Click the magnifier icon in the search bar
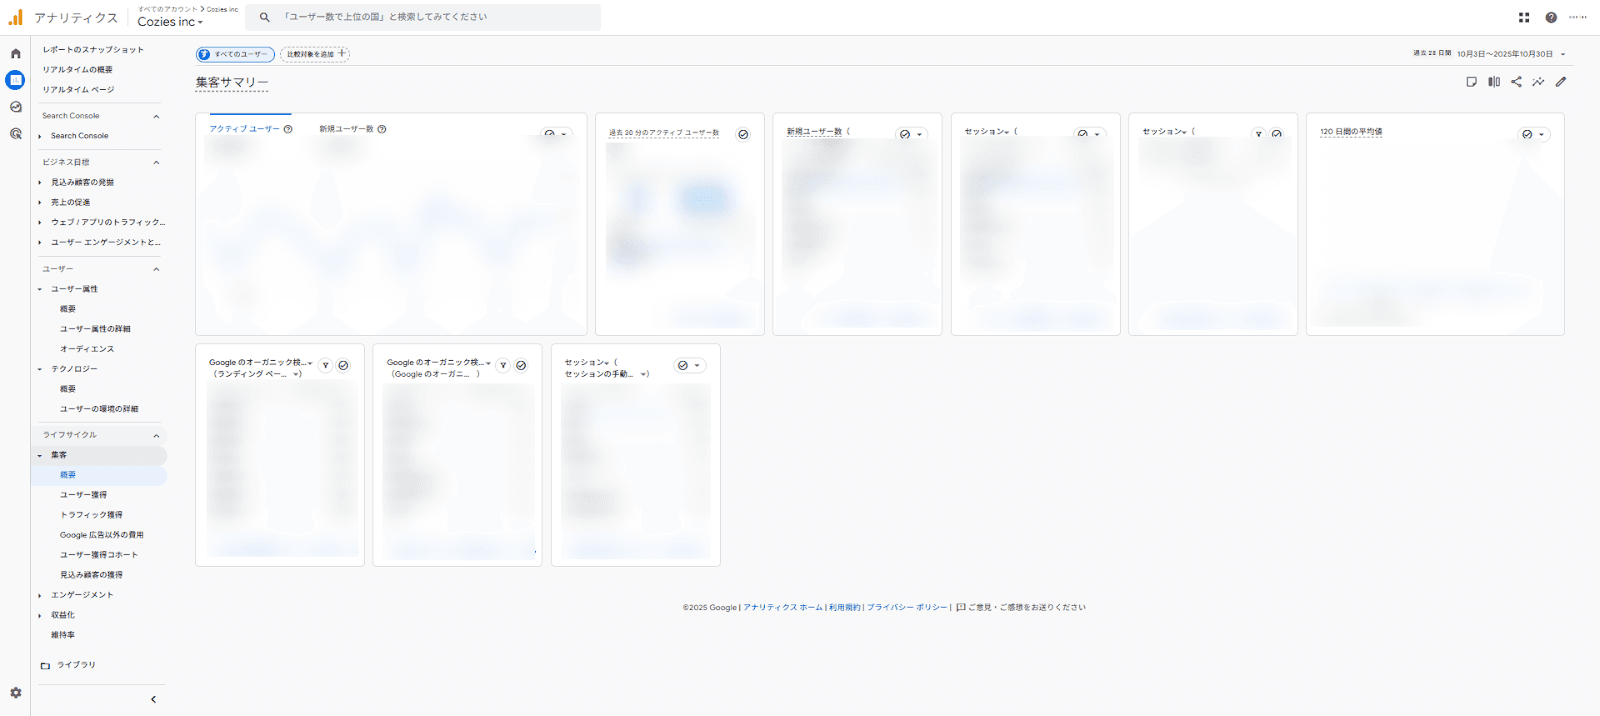This screenshot has height=716, width=1600. (x=264, y=17)
